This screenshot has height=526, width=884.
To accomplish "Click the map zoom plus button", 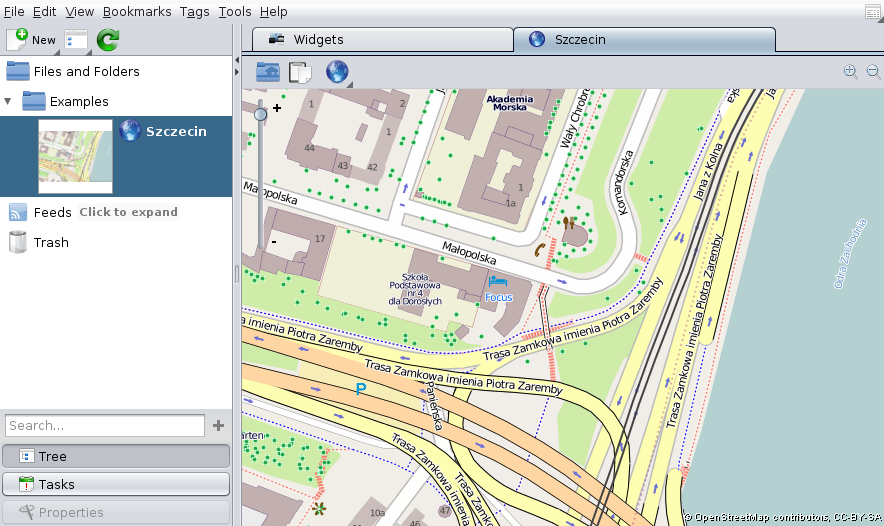I will (x=277, y=108).
